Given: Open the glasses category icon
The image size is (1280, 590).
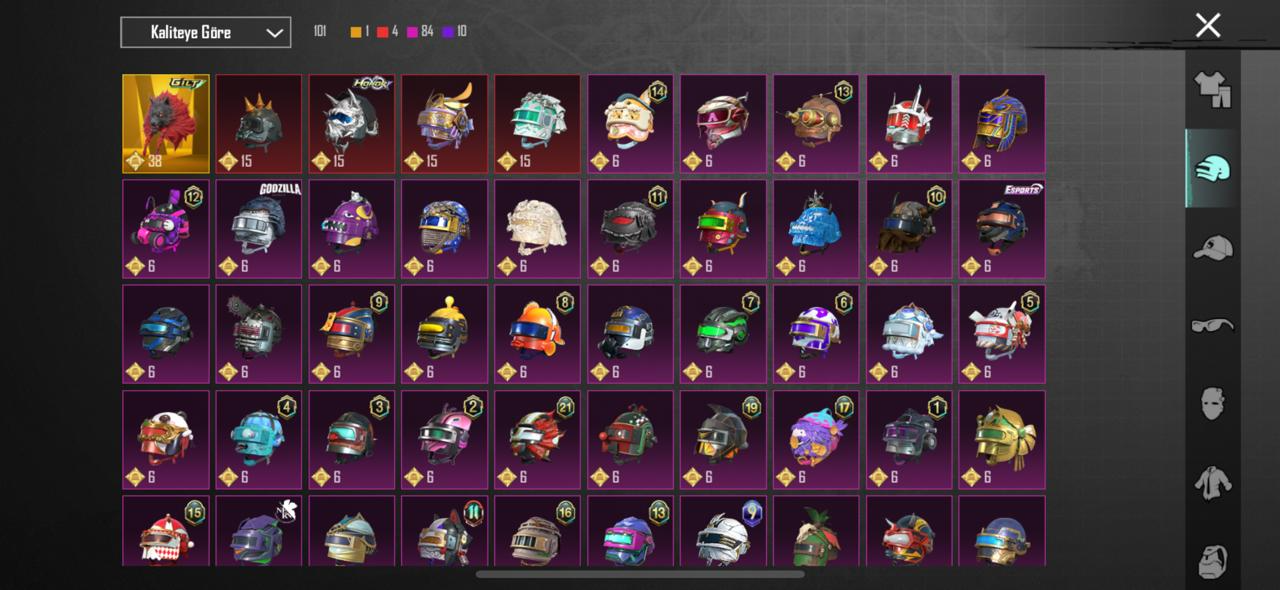Looking at the screenshot, I should (1212, 325).
